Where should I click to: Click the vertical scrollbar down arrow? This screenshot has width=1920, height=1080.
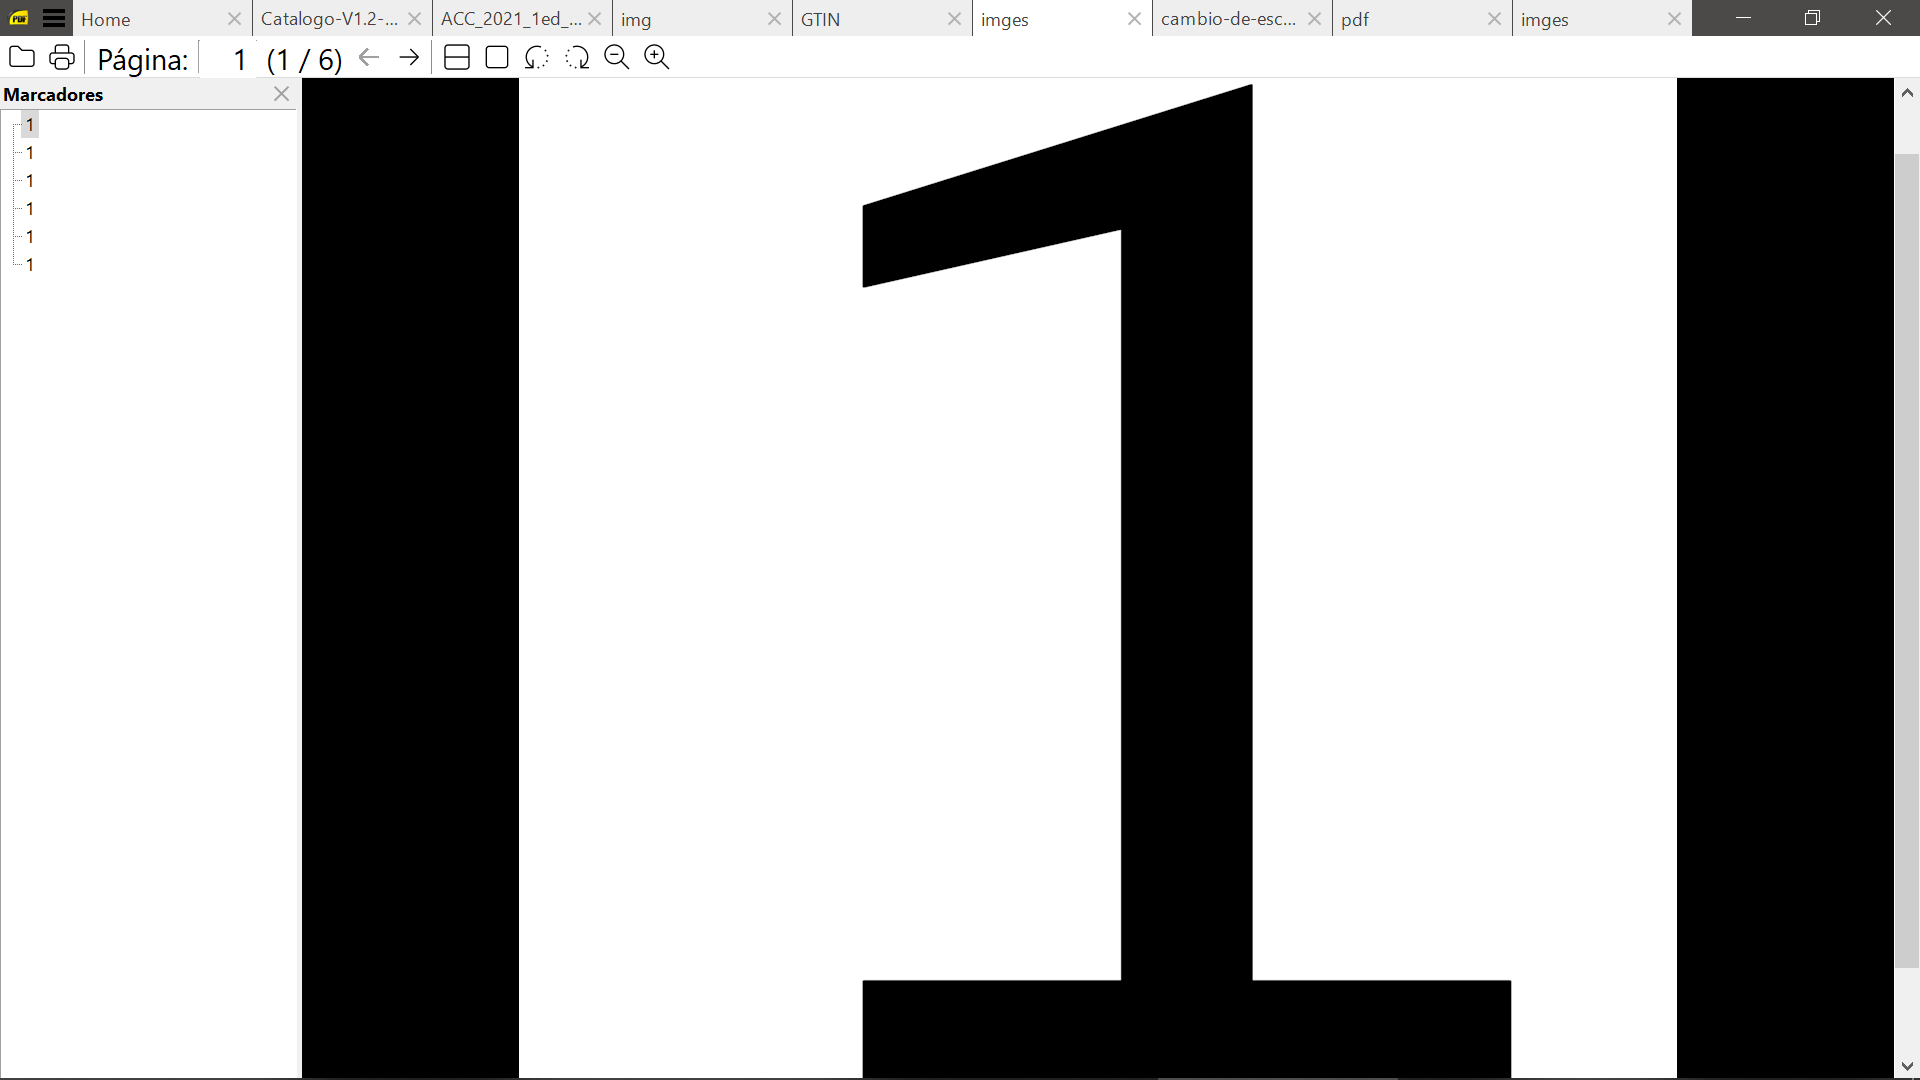tap(1907, 1066)
